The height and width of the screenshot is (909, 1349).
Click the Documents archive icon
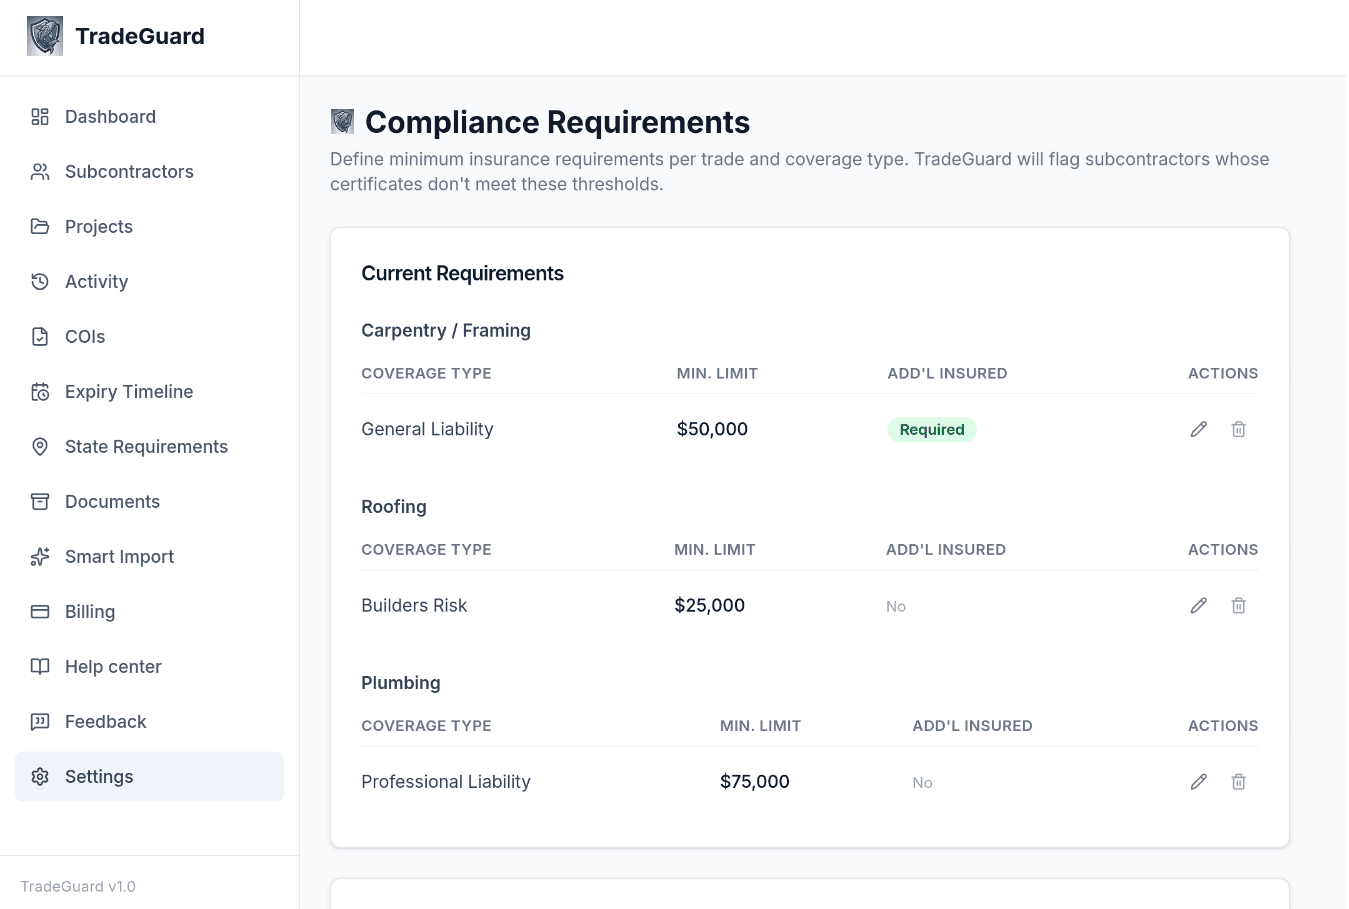pyautogui.click(x=40, y=502)
